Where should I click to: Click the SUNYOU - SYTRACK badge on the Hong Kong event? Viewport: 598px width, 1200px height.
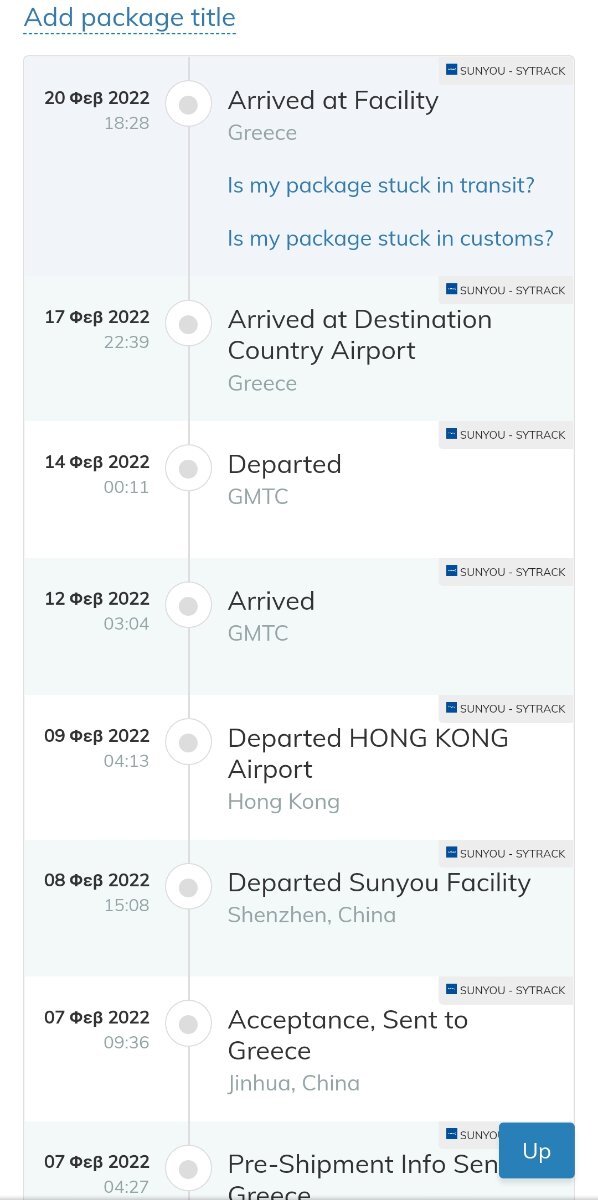(506, 709)
